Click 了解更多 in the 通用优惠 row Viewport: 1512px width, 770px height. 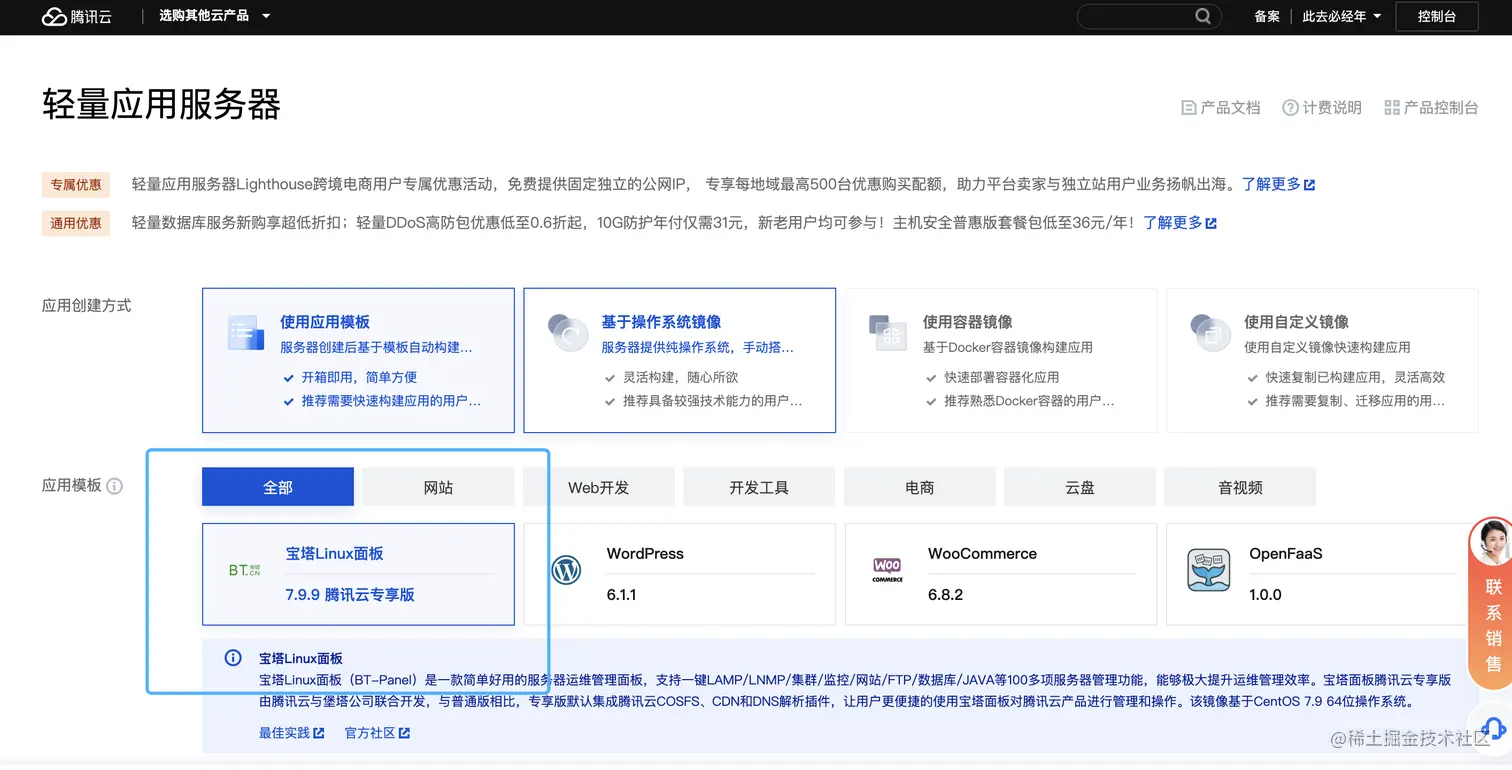(x=1180, y=223)
